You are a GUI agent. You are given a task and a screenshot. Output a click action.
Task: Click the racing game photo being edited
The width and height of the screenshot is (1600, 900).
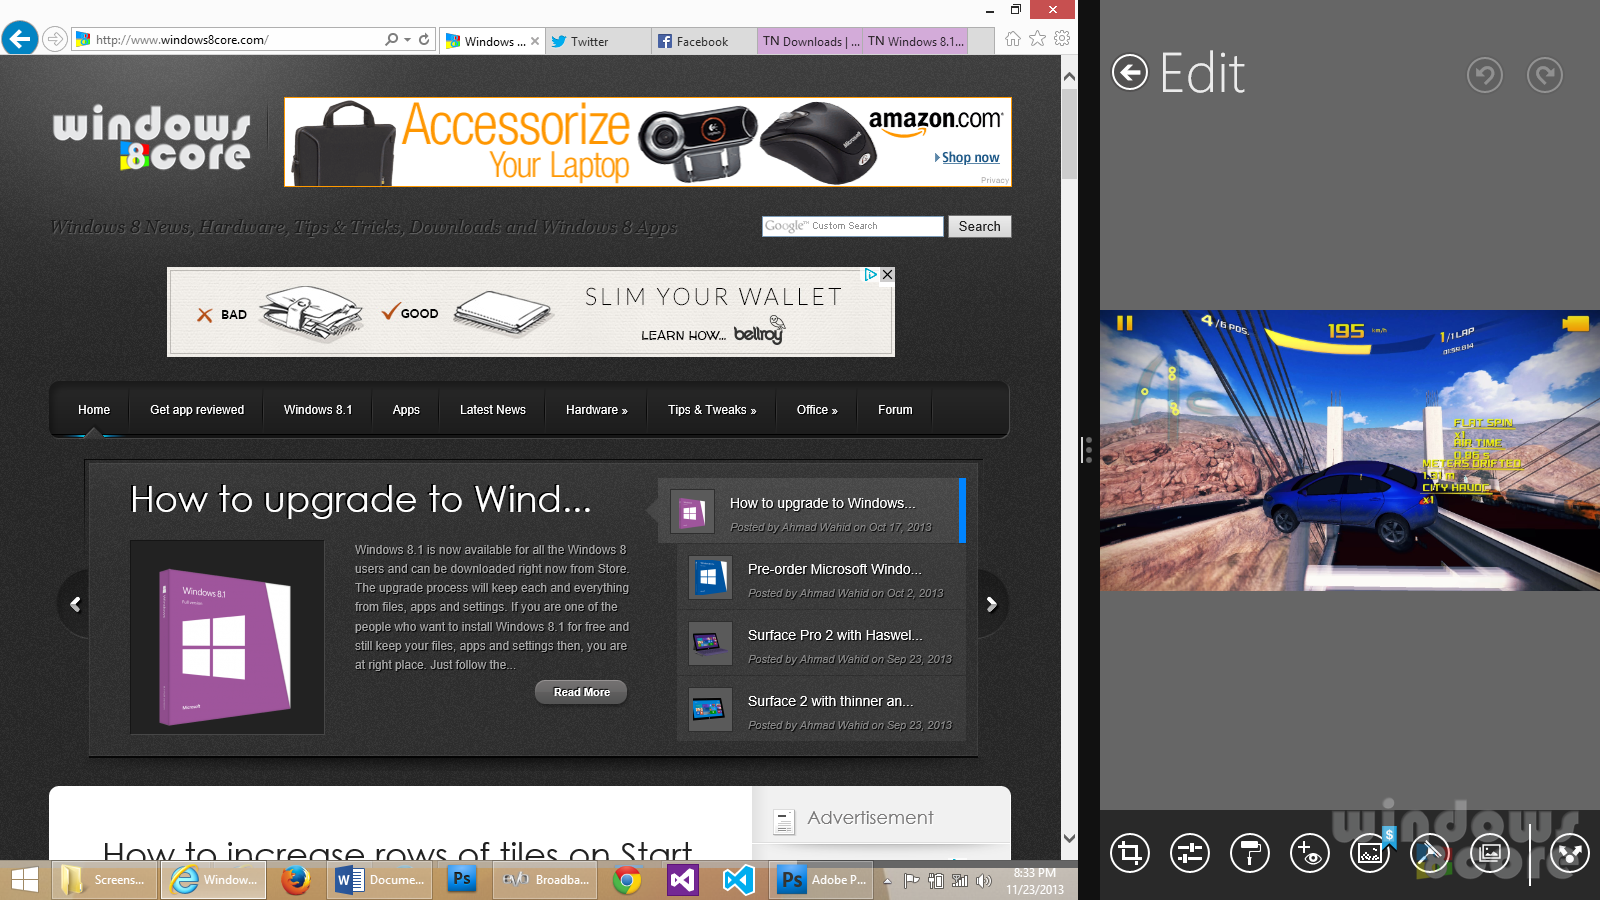click(x=1350, y=450)
